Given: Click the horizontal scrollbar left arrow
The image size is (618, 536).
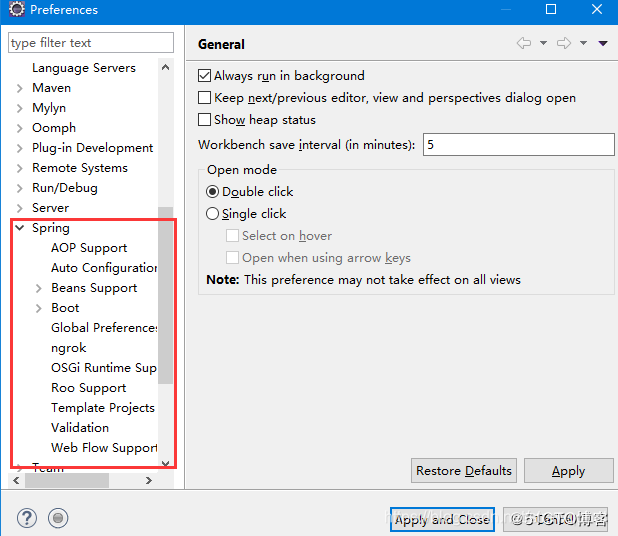Looking at the screenshot, I should 16,480.
